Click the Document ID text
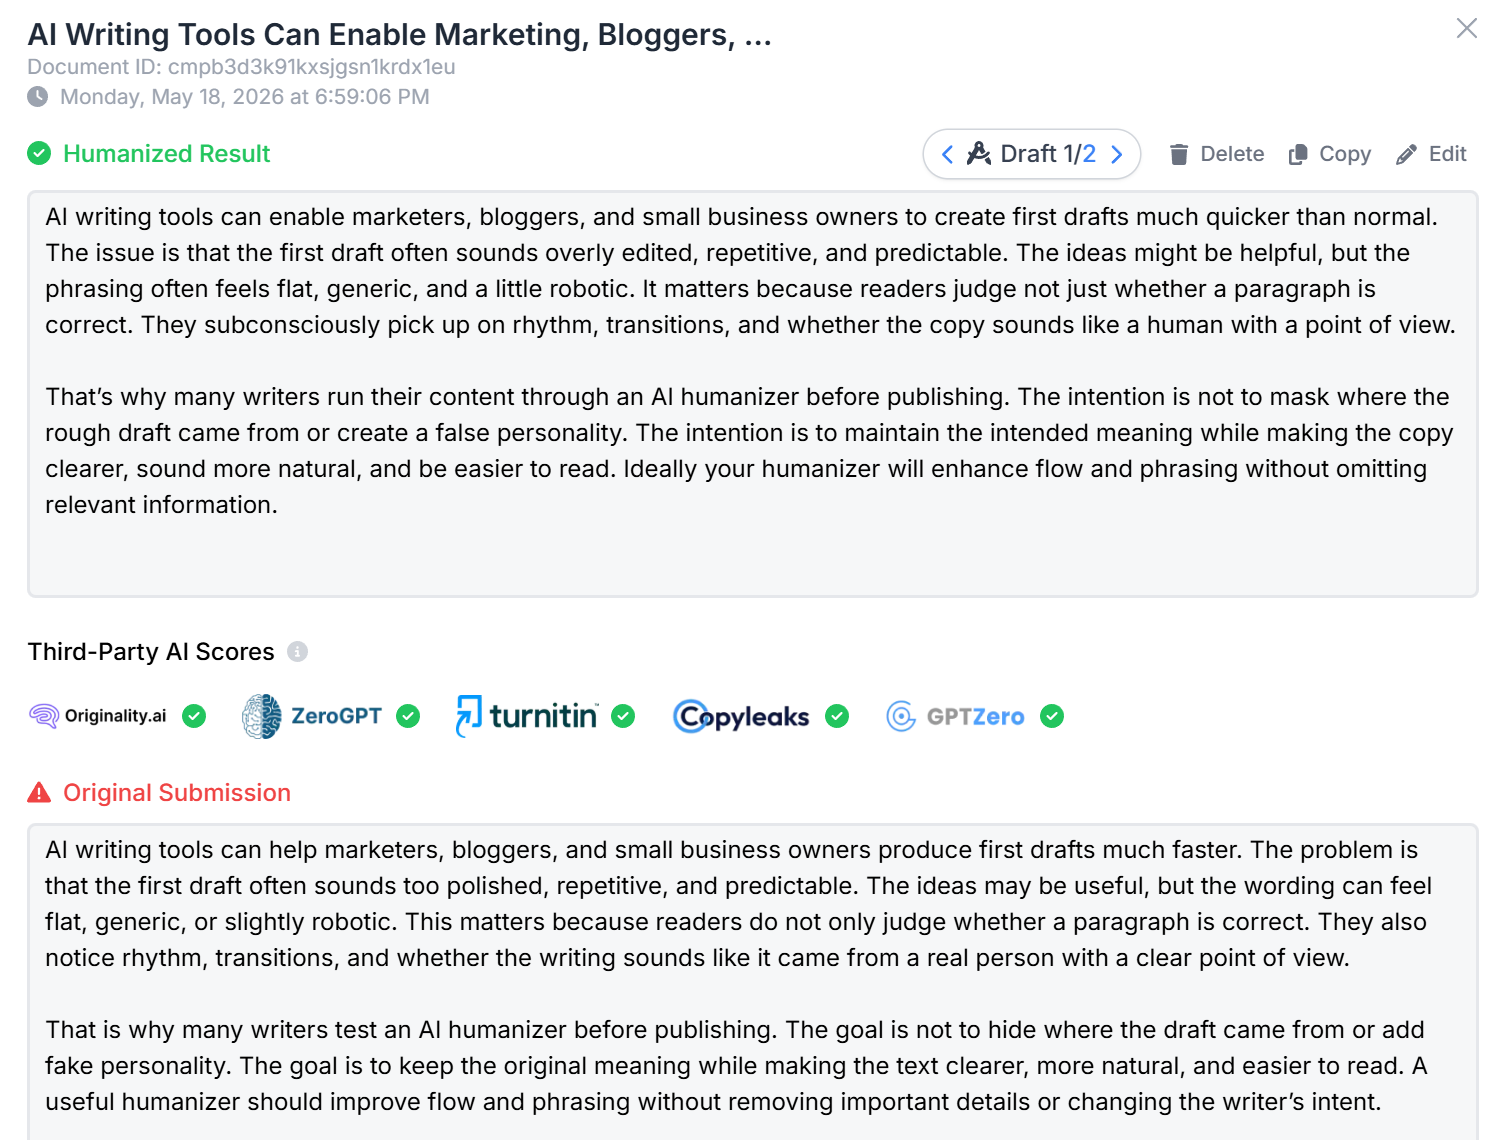 241,67
